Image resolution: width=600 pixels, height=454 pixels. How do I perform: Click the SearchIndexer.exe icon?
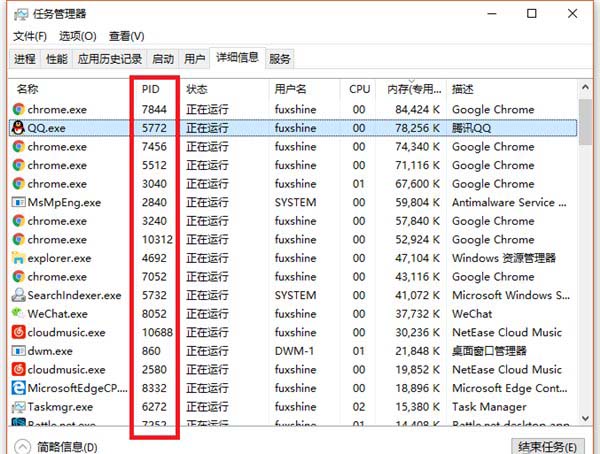(x=18, y=295)
